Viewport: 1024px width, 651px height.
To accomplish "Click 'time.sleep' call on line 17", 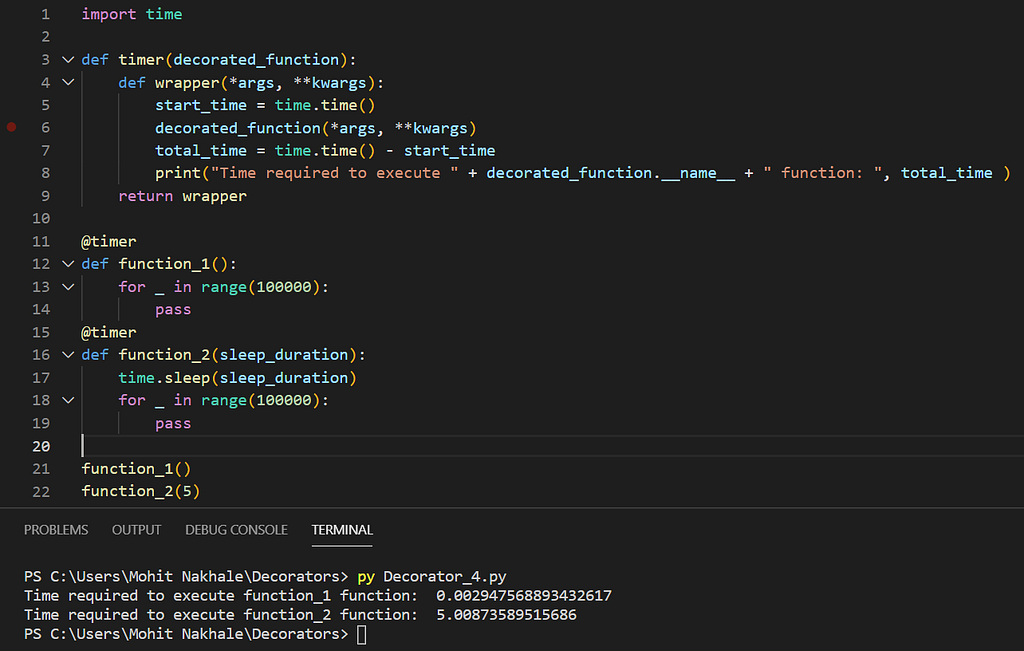I will pyautogui.click(x=164, y=377).
